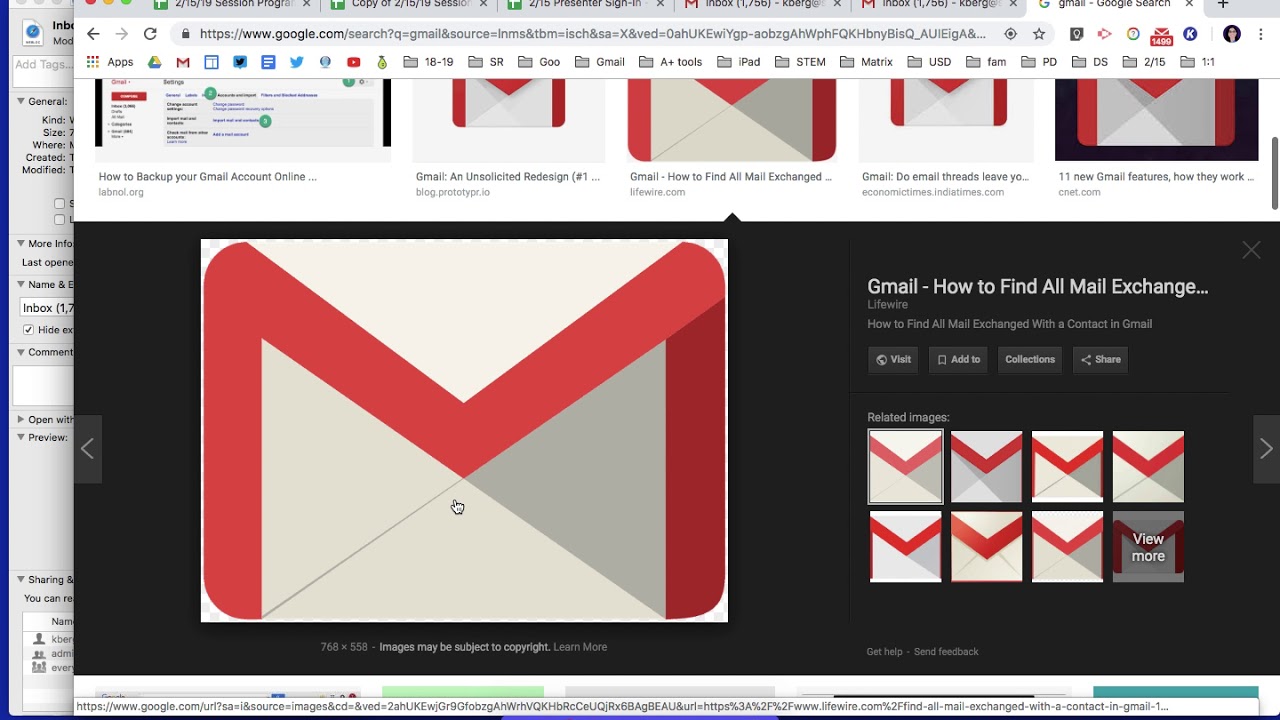Open a new tab with the plus button

click(1222, 4)
